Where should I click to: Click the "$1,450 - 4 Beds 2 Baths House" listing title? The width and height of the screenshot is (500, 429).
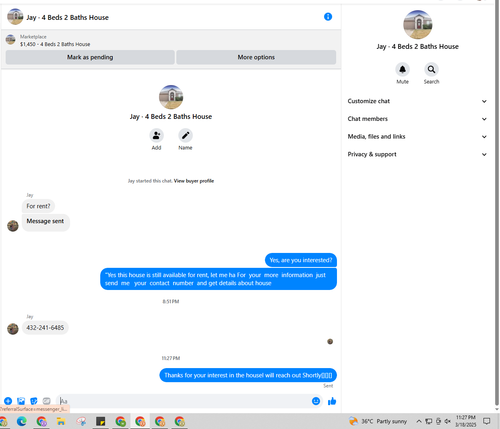tap(55, 44)
